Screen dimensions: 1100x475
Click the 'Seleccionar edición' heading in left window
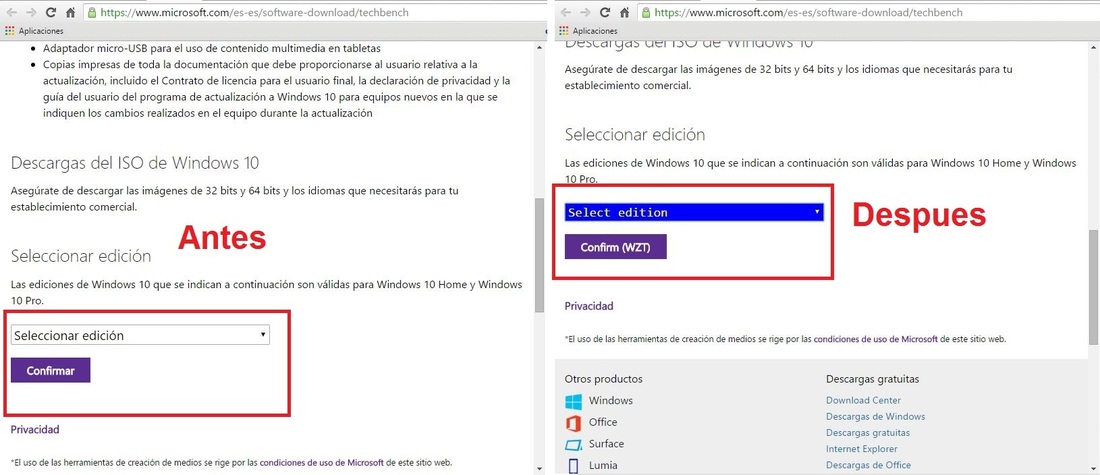click(x=81, y=256)
